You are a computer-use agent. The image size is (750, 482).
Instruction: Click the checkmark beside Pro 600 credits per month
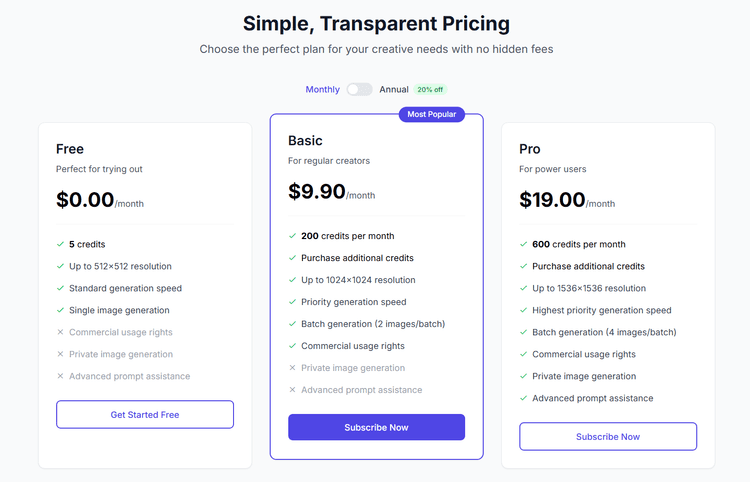[524, 244]
